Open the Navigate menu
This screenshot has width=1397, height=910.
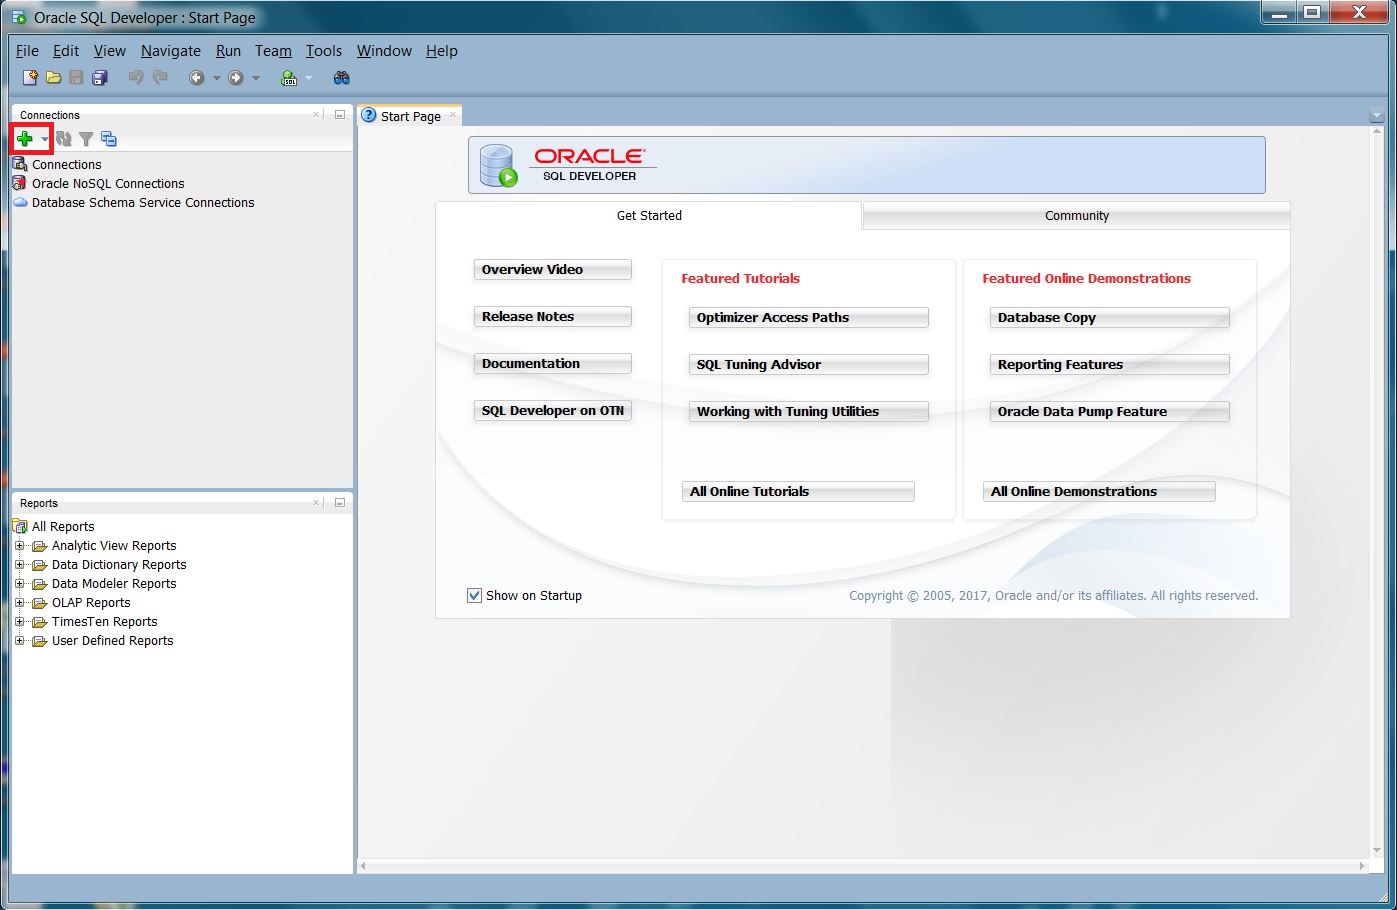tap(170, 51)
